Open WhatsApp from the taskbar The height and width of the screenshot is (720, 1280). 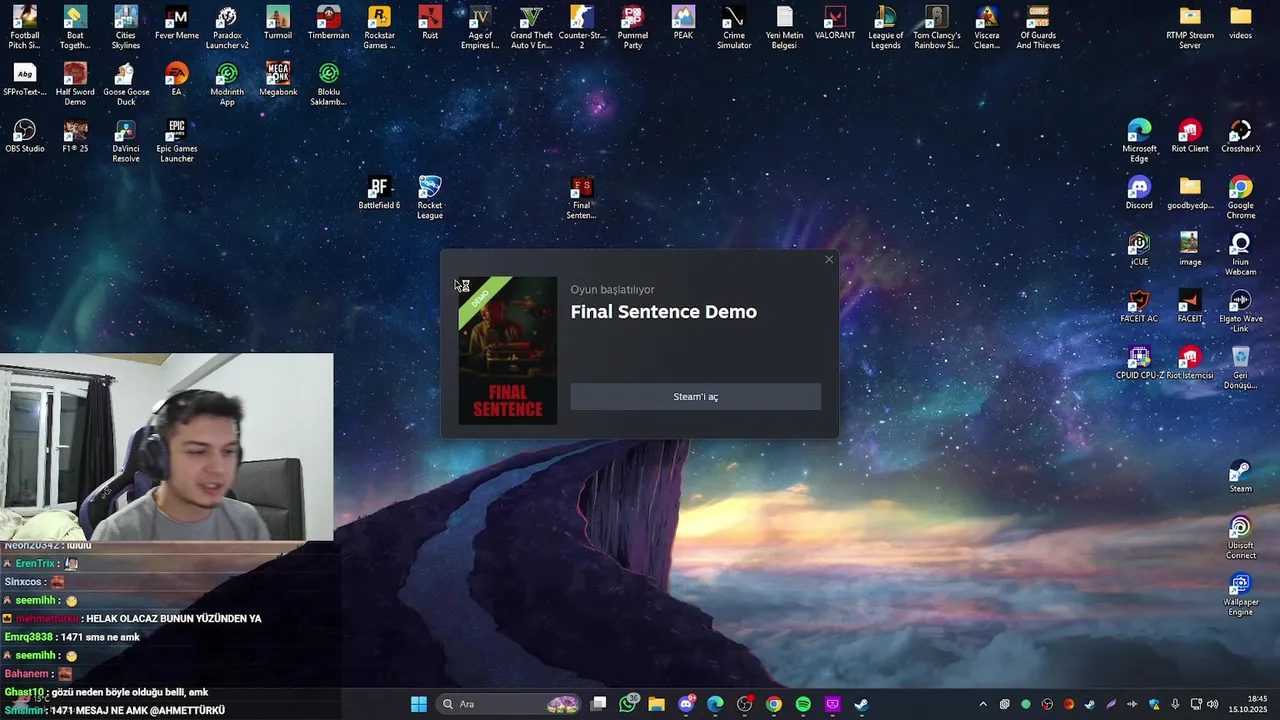pos(628,704)
